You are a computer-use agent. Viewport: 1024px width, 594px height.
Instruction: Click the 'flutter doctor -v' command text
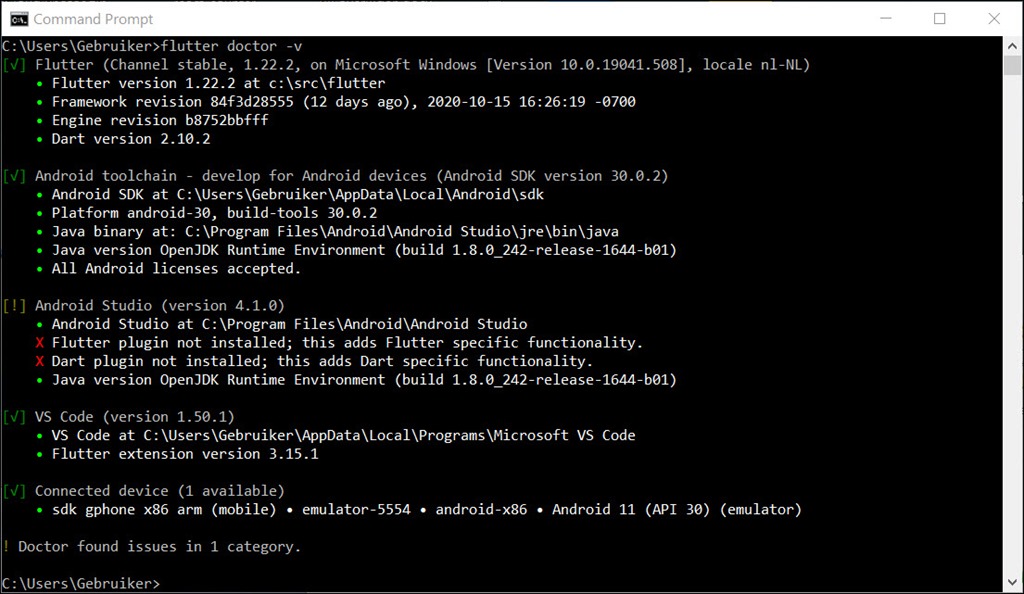(232, 46)
